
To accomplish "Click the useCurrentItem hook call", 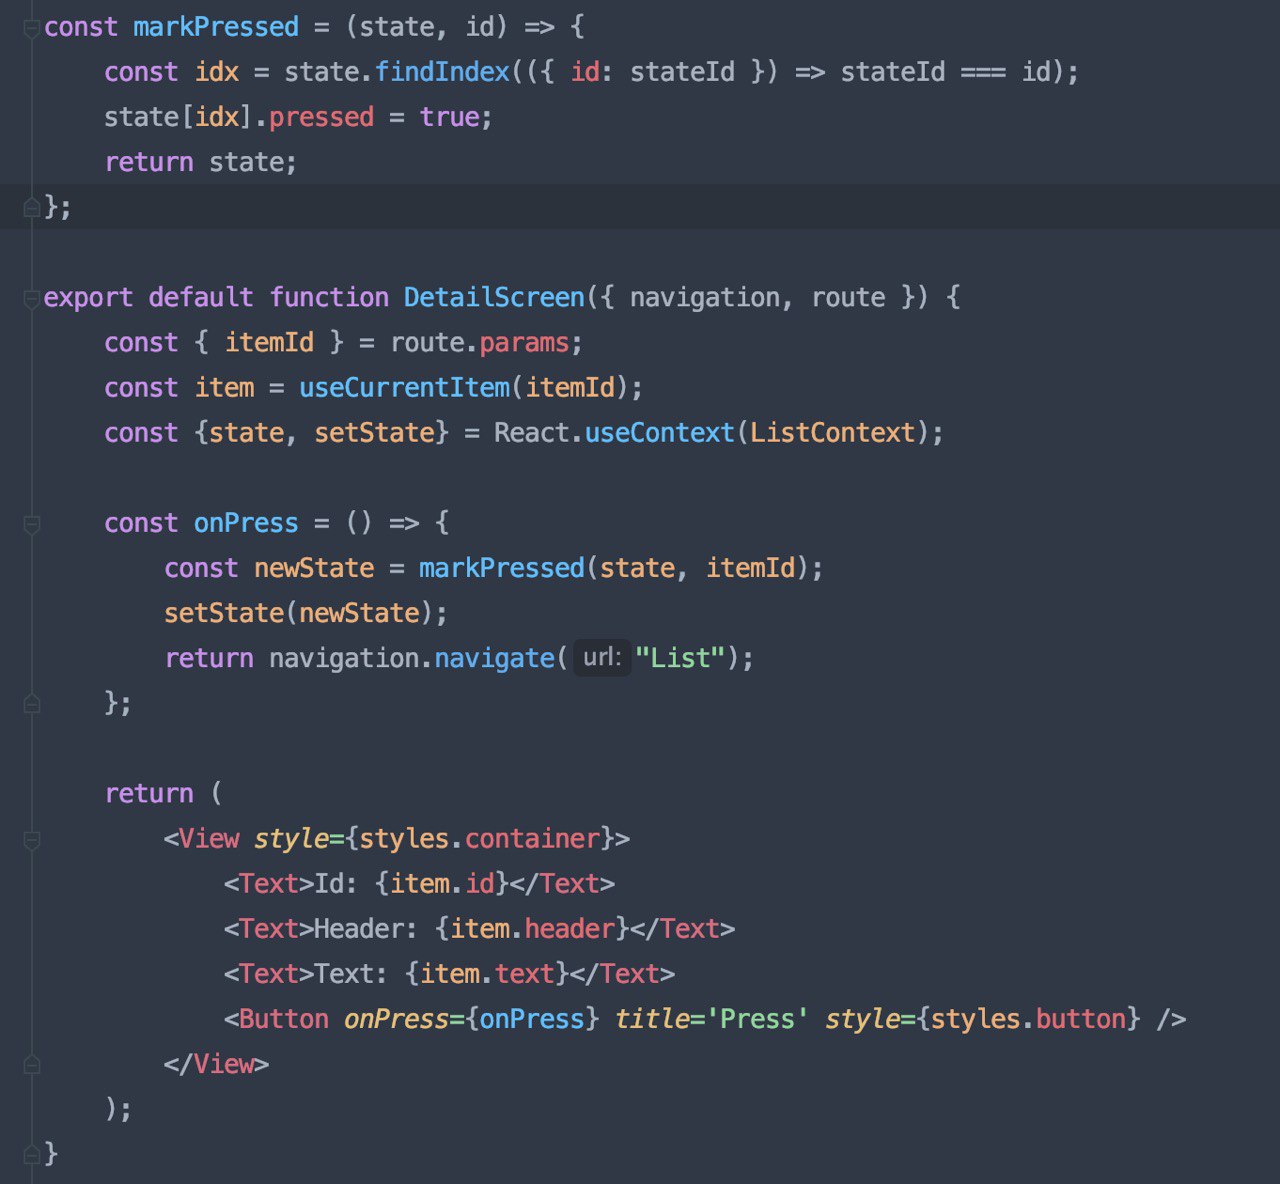I will 405,387.
